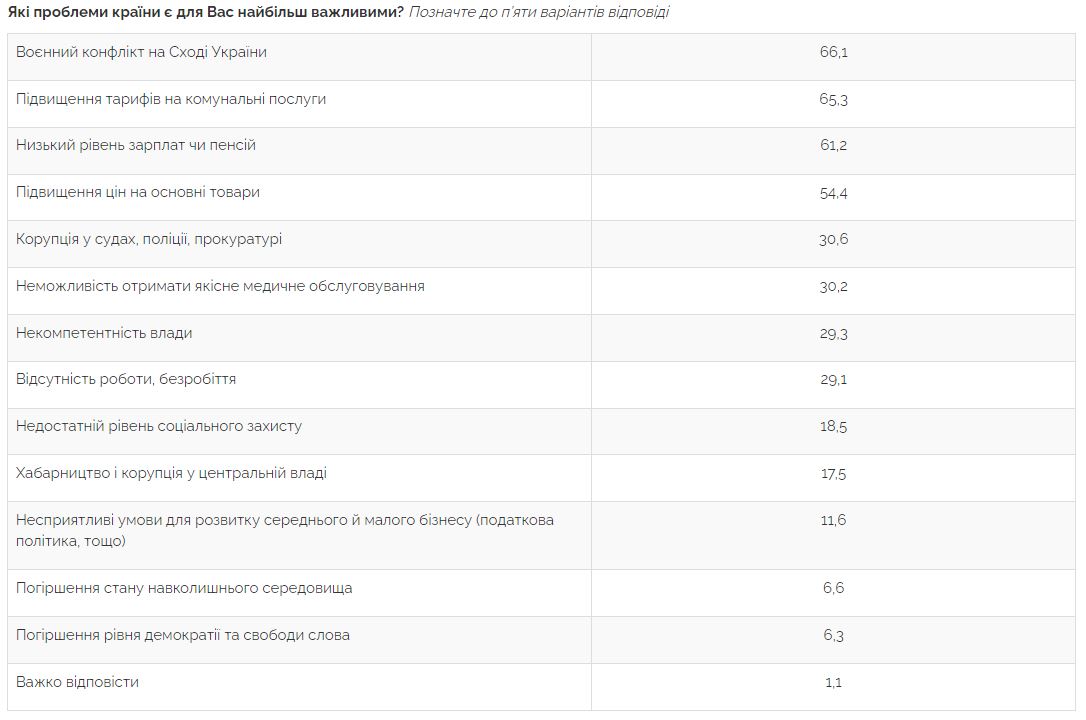Select 'Корупція у судах, поліції, прокуратурі' row
1086x720 pixels.
(x=149, y=239)
